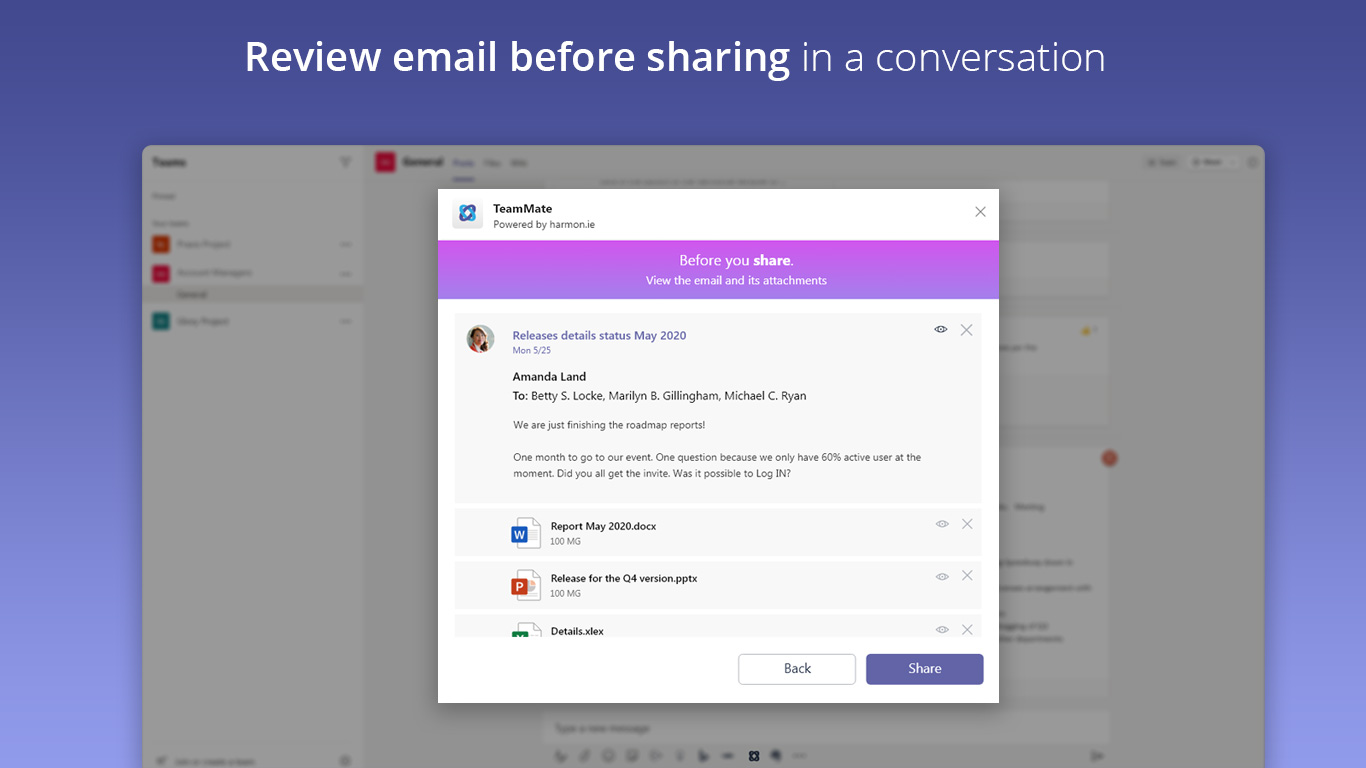Click the email date 'Mon 5/25'
This screenshot has width=1366, height=768.
(531, 351)
